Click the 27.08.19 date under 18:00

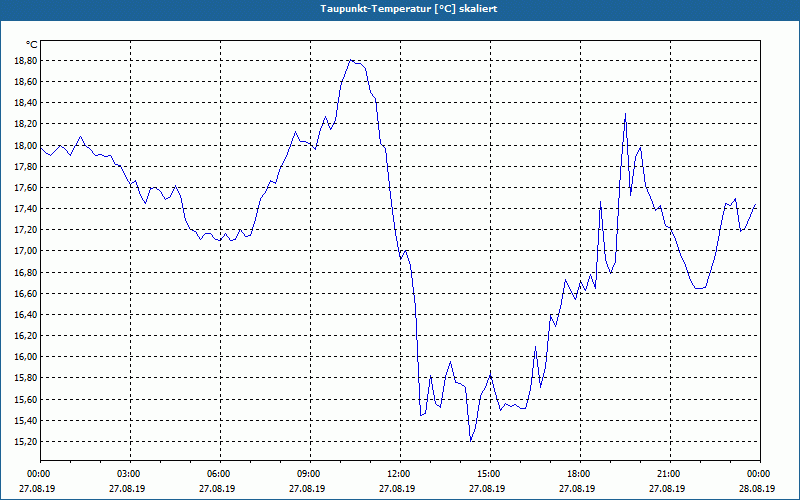pyautogui.click(x=578, y=488)
